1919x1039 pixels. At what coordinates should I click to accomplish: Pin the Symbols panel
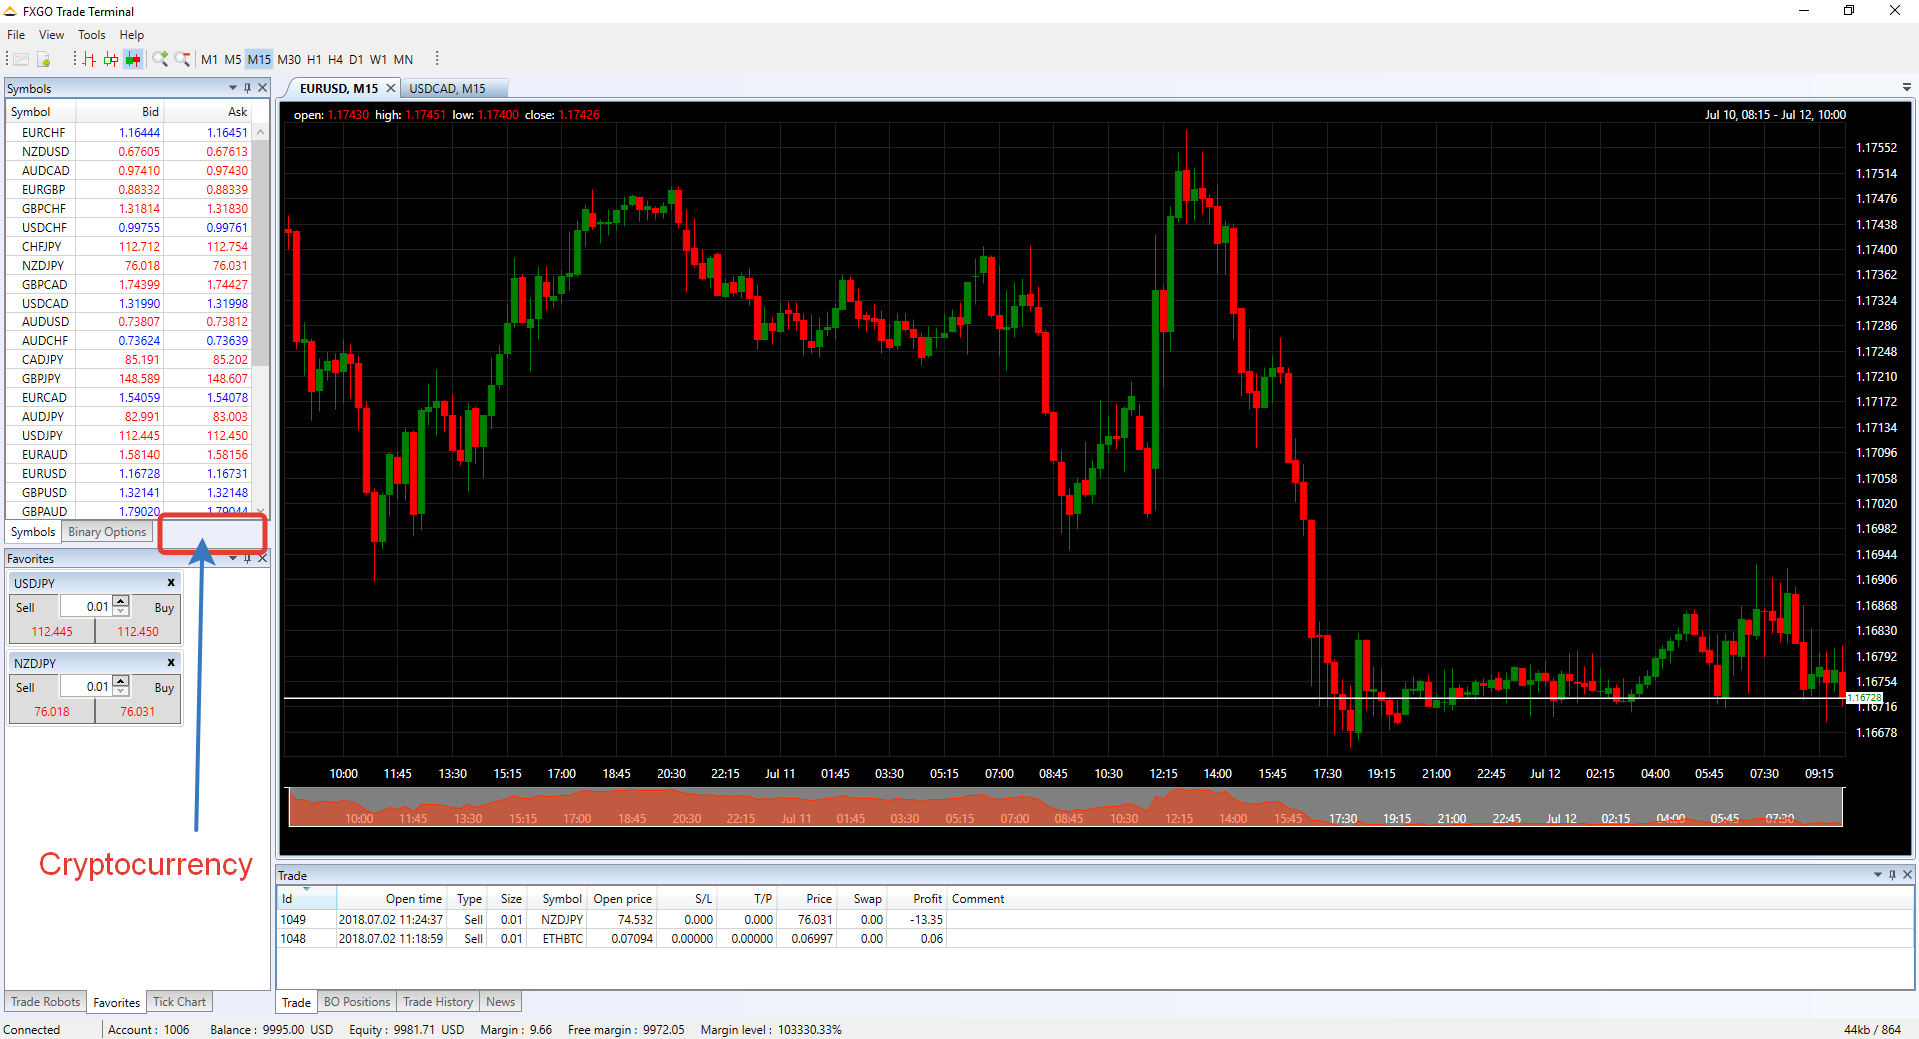coord(248,88)
